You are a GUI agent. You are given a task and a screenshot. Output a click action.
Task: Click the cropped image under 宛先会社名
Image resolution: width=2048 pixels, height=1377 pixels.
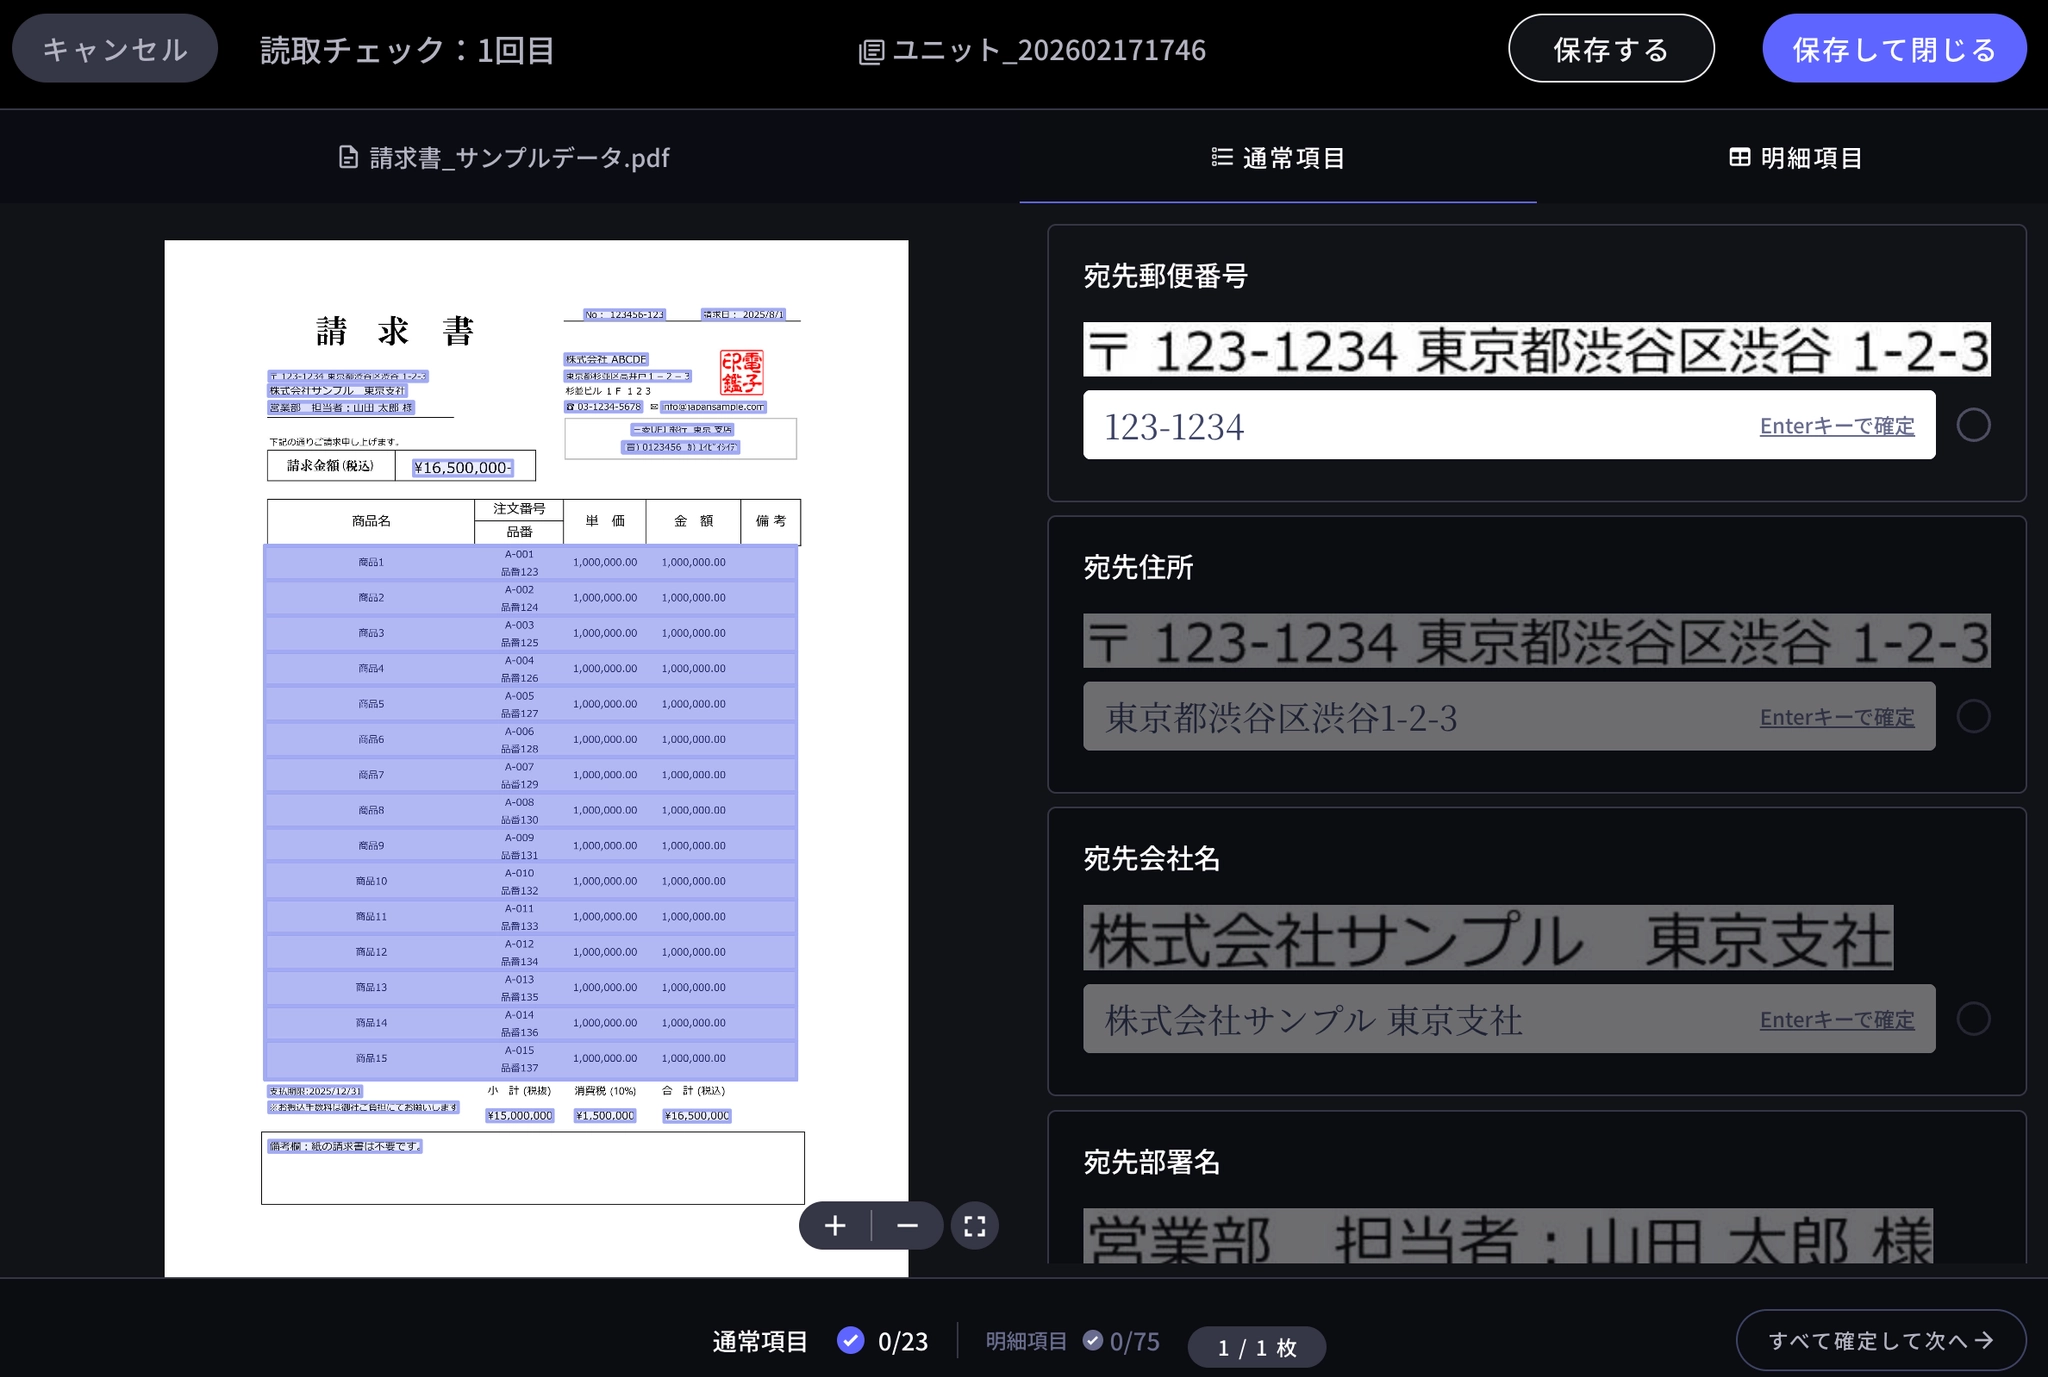(1488, 938)
